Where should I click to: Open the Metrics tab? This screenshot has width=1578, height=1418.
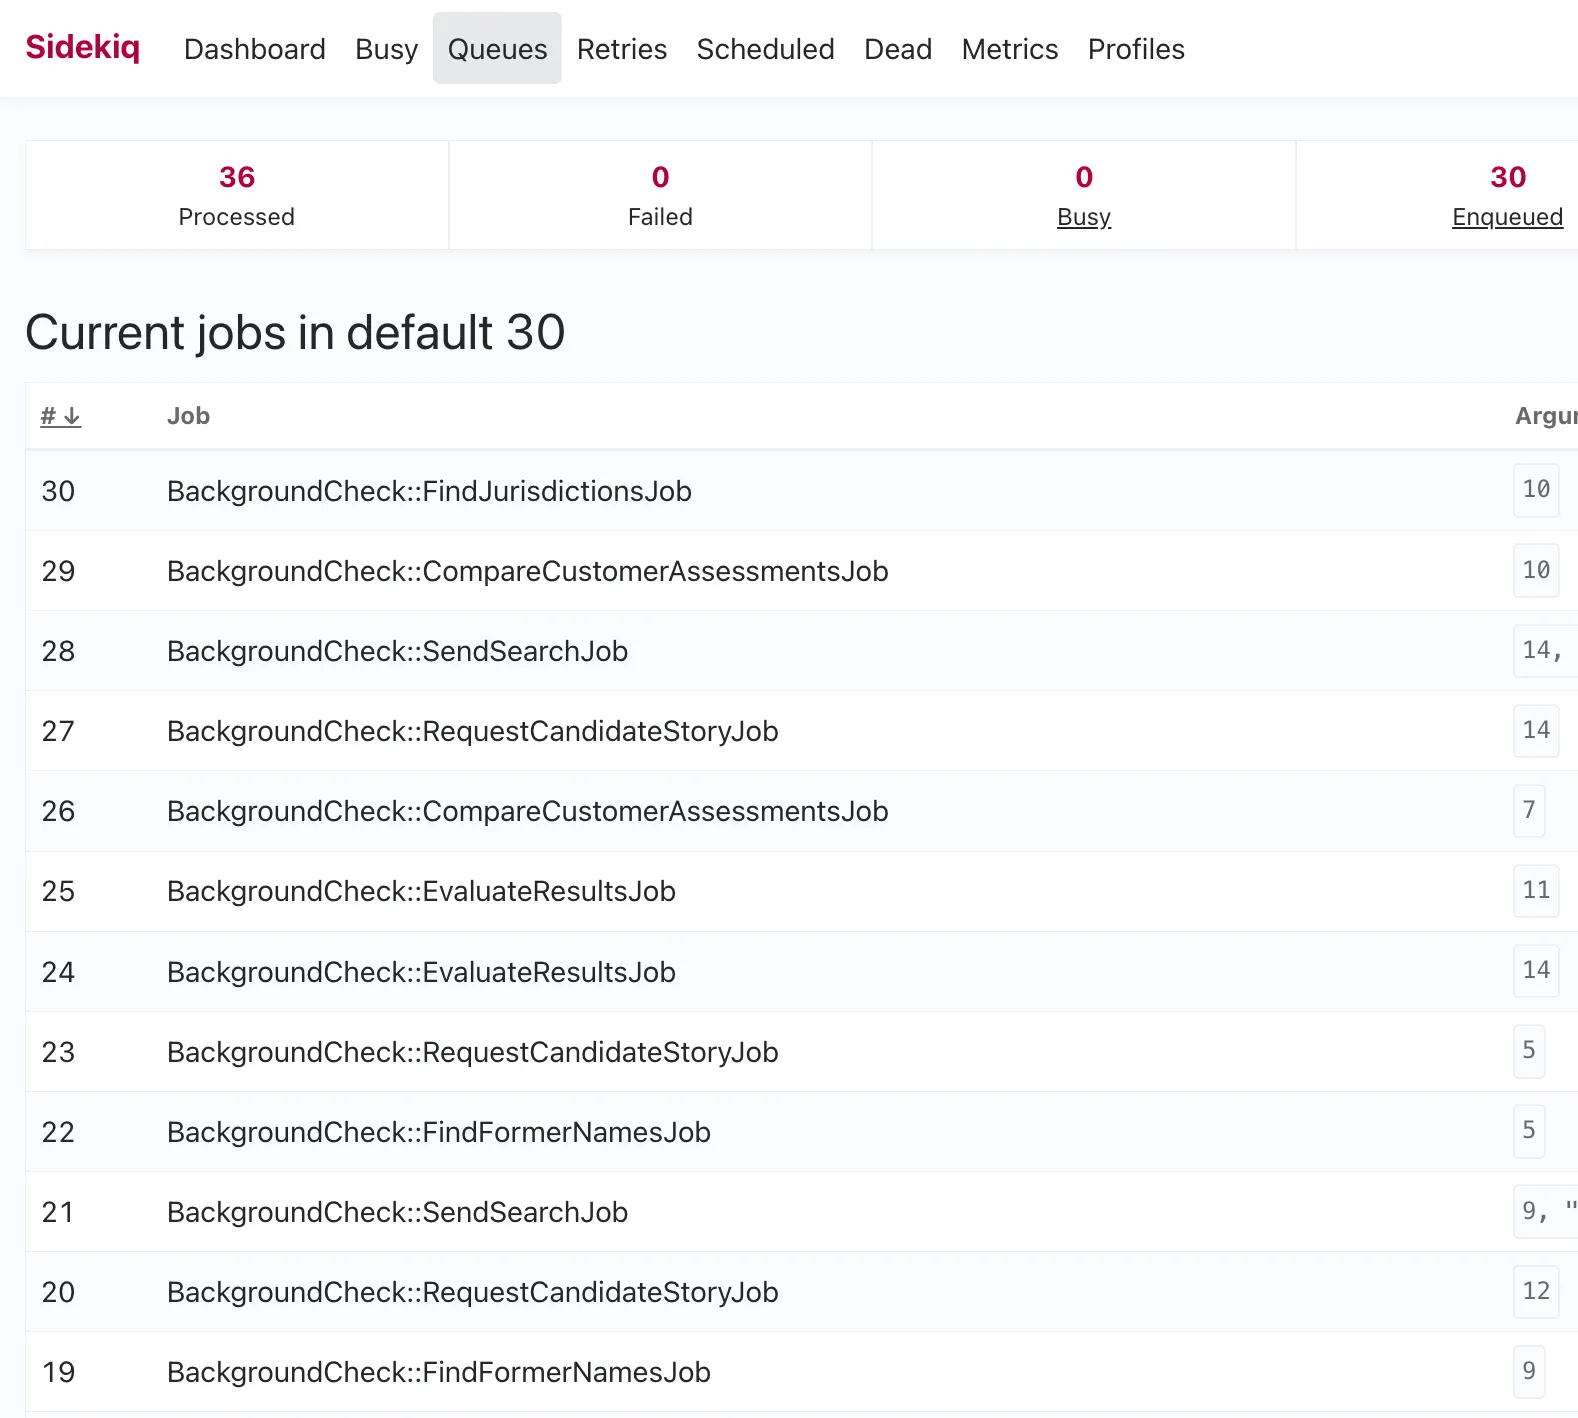(1010, 49)
